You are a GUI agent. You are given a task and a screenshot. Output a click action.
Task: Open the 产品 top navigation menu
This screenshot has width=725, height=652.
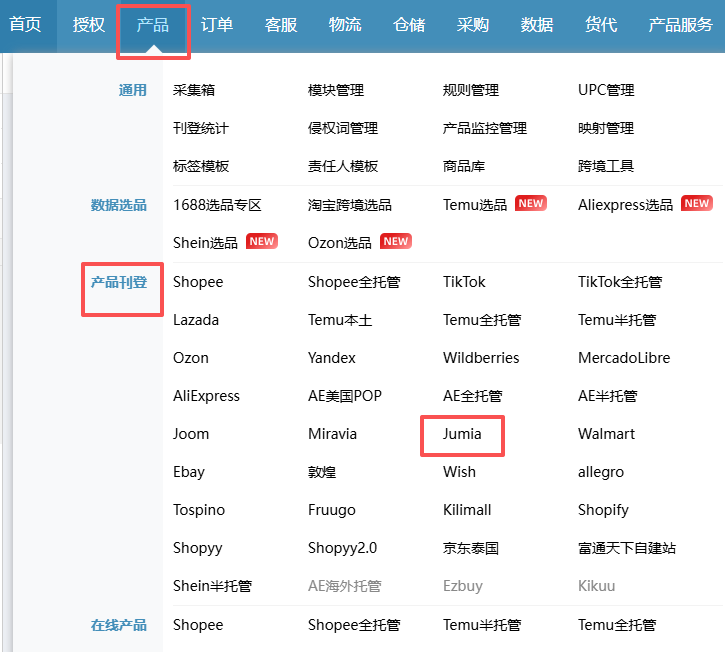coord(152,25)
